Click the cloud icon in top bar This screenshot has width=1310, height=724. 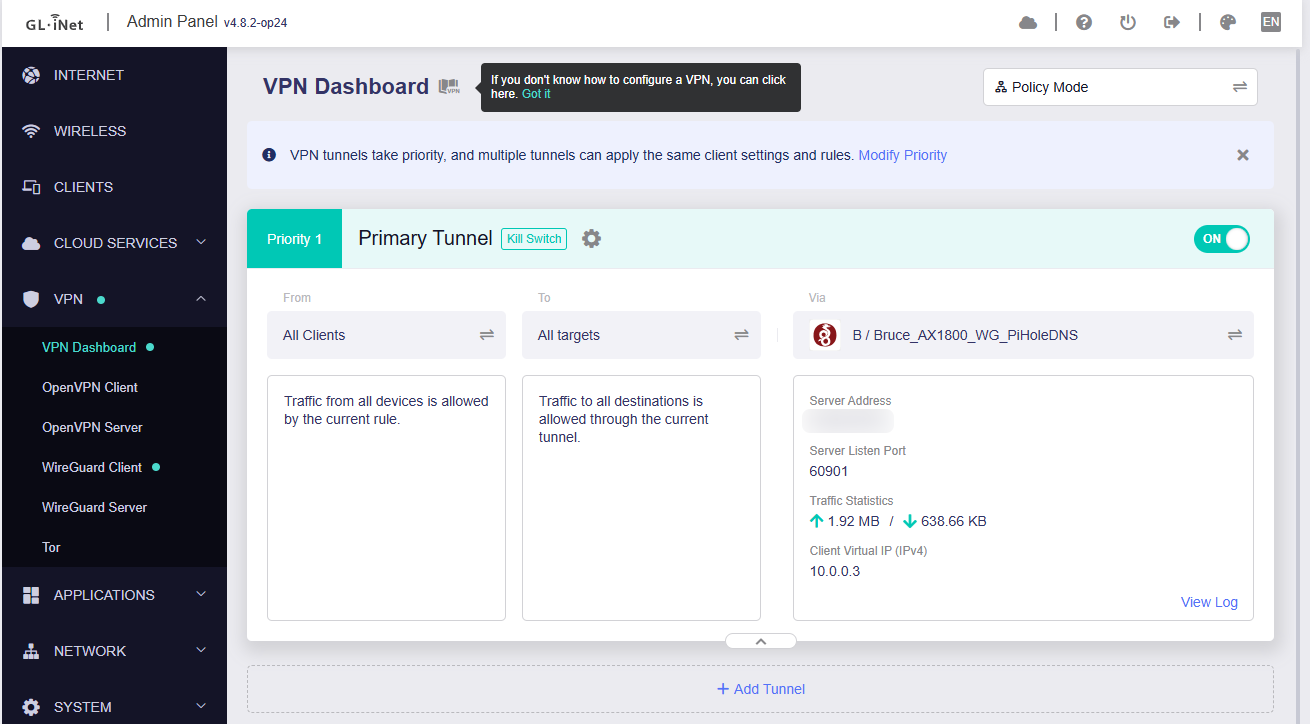[1028, 23]
